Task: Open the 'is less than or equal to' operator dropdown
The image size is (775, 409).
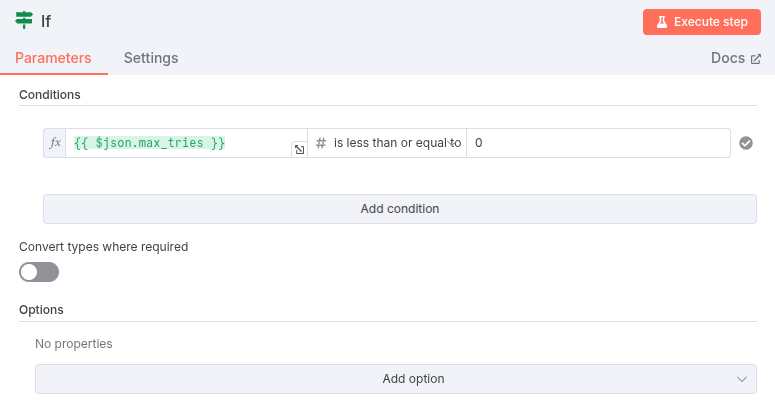Action: click(396, 143)
